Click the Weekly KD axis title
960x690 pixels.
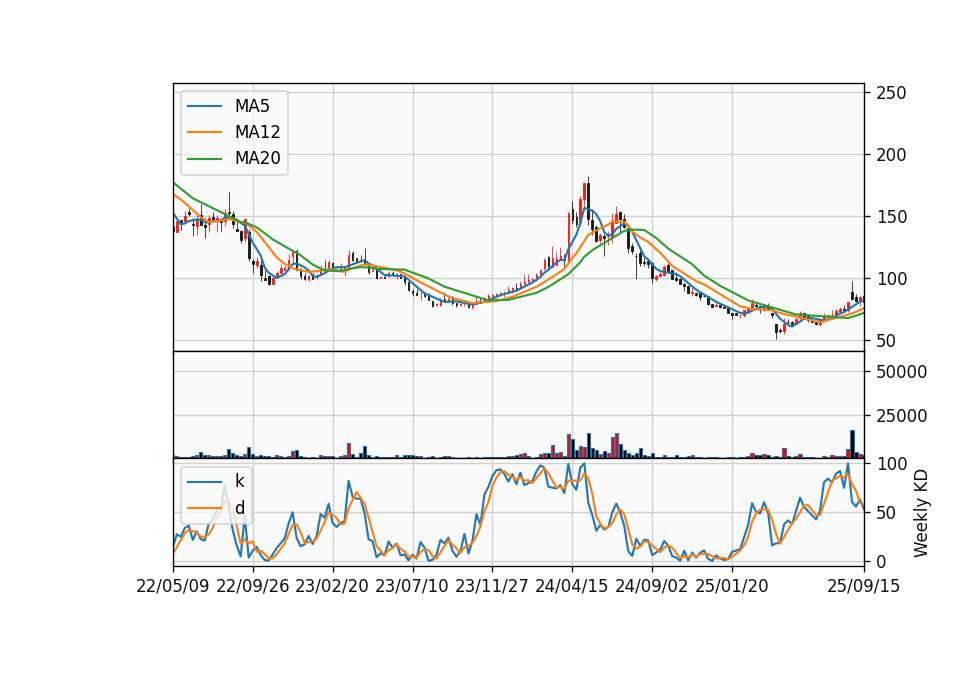click(x=921, y=513)
